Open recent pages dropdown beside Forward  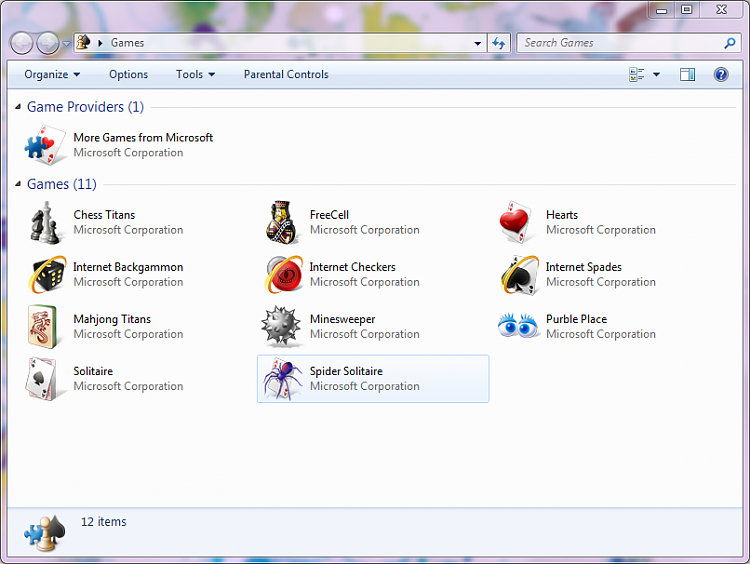click(66, 44)
